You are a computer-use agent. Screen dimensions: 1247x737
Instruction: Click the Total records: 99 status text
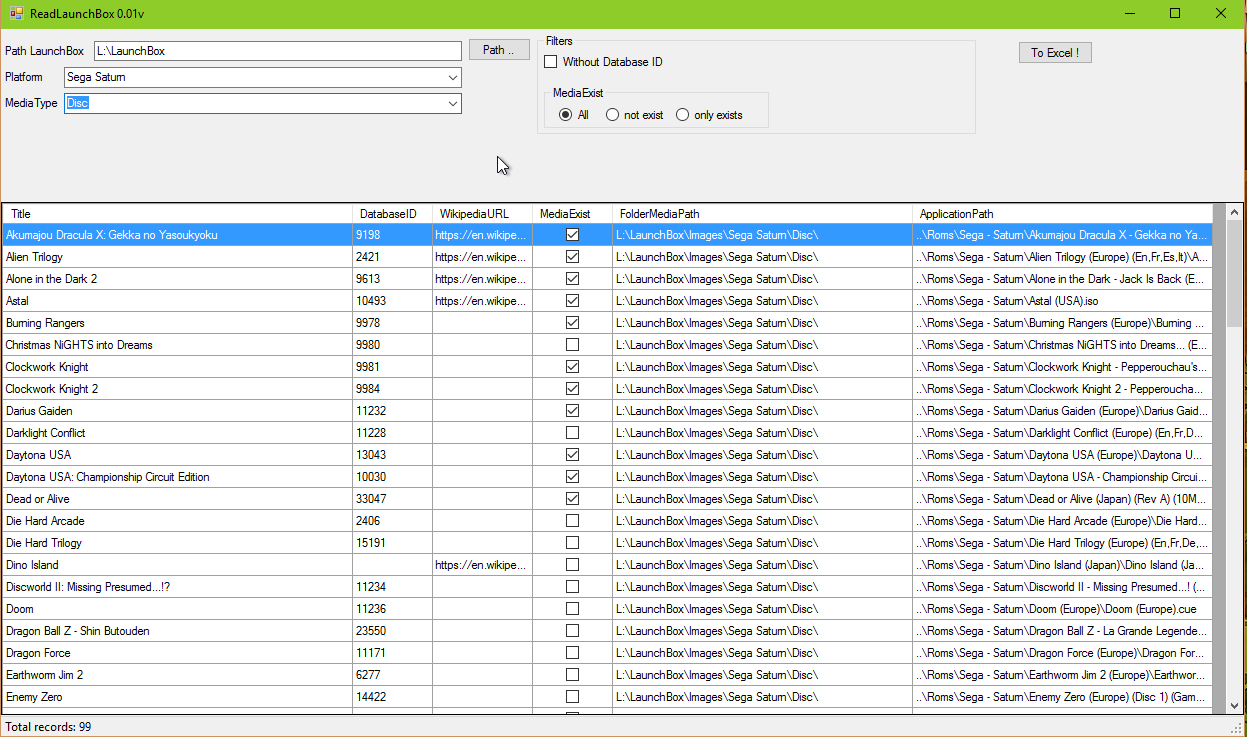point(48,727)
